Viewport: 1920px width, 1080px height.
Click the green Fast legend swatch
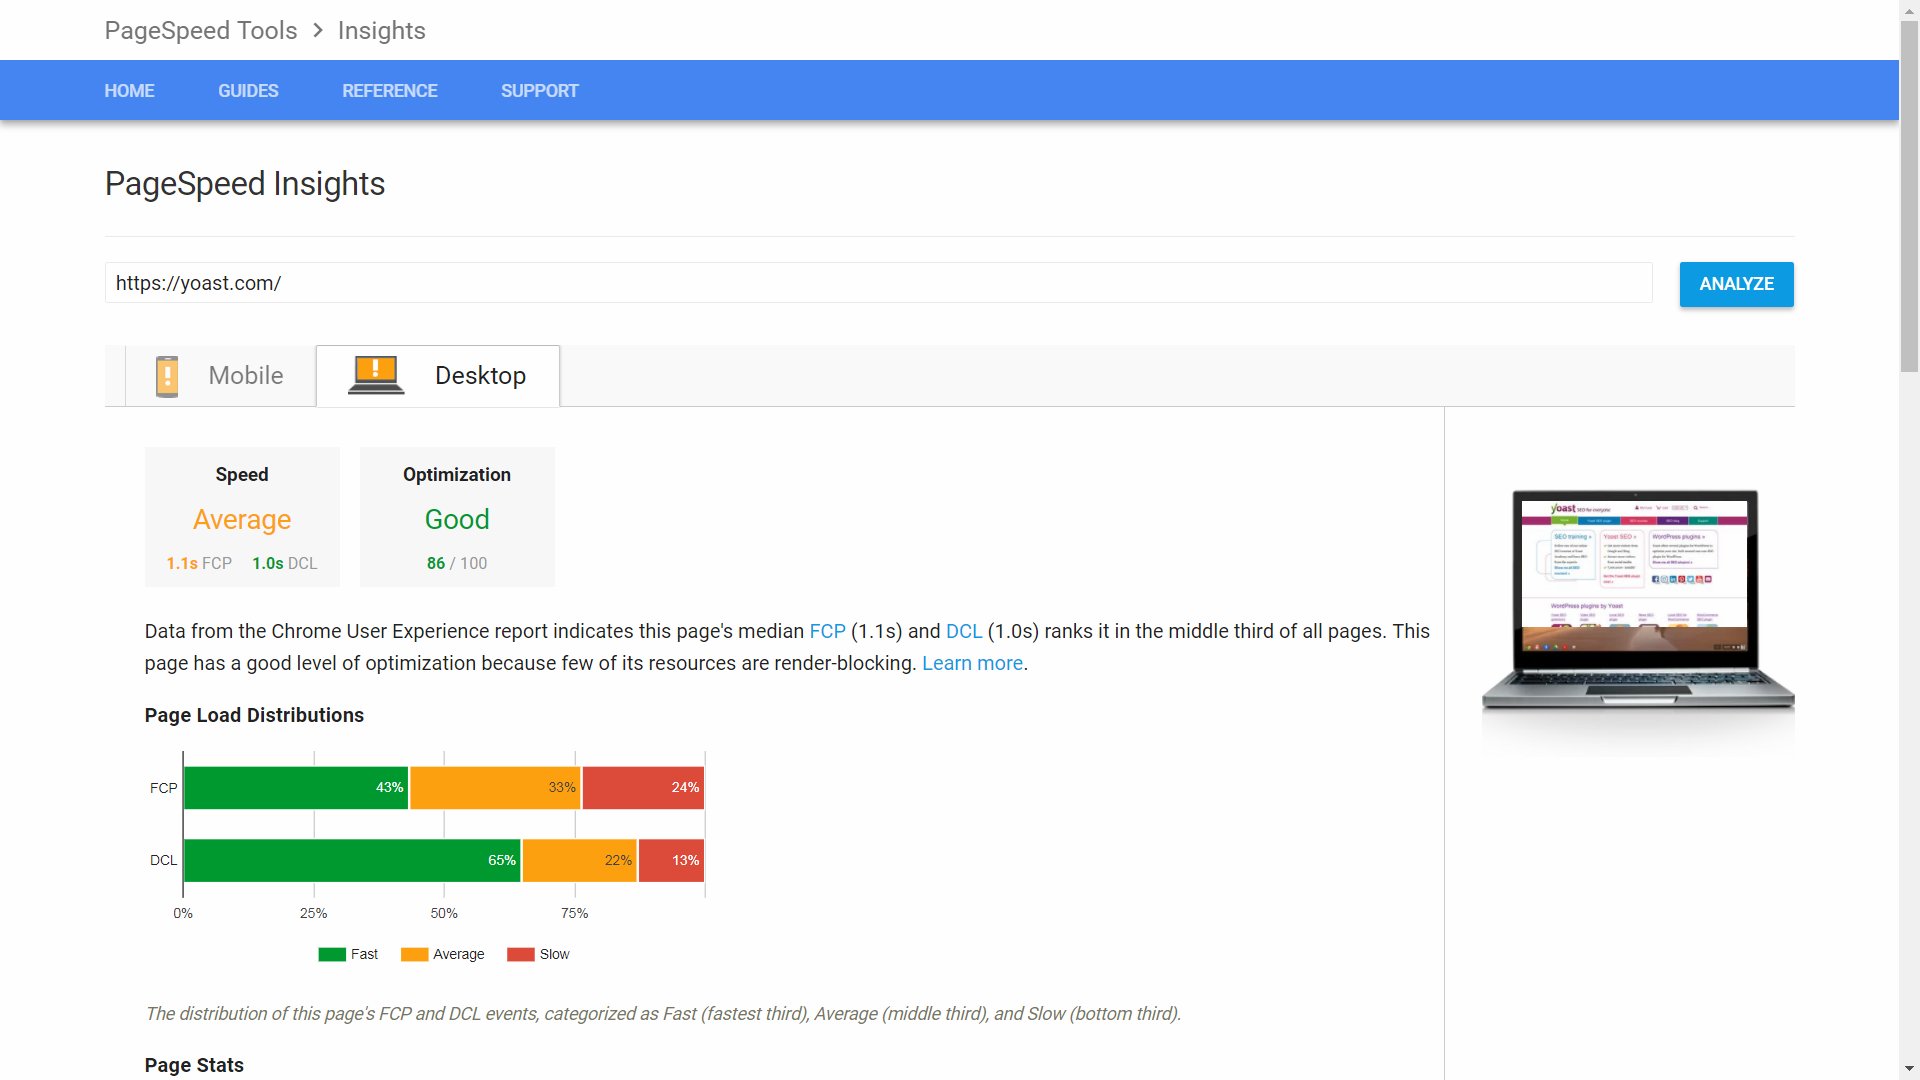332,954
